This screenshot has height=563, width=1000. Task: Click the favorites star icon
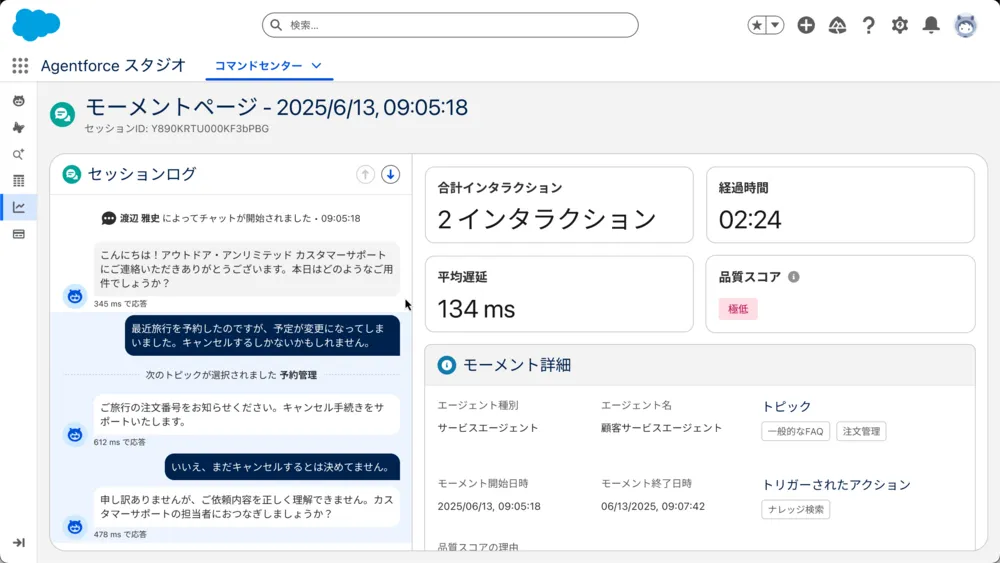(757, 25)
